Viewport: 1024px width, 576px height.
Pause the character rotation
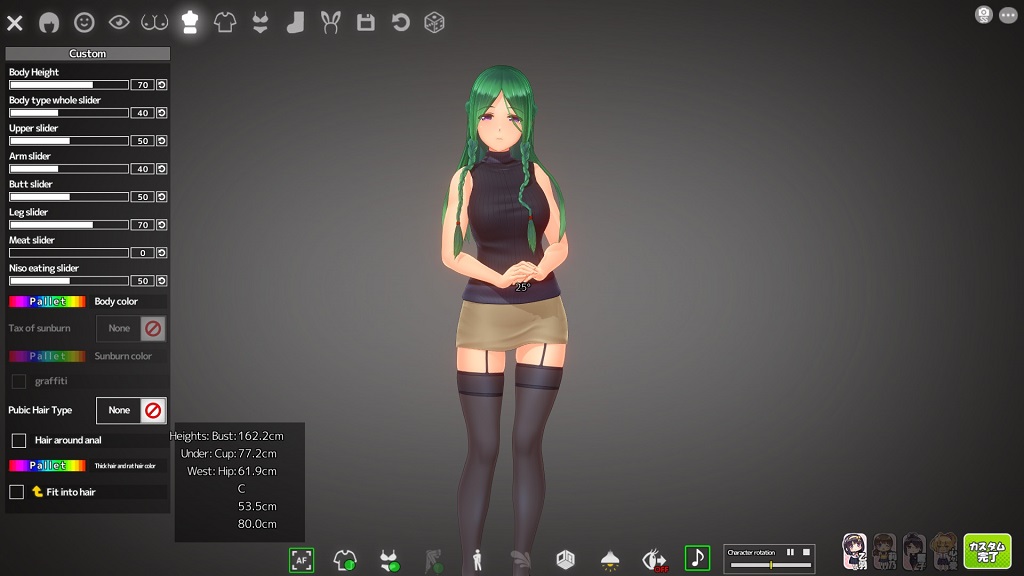790,552
